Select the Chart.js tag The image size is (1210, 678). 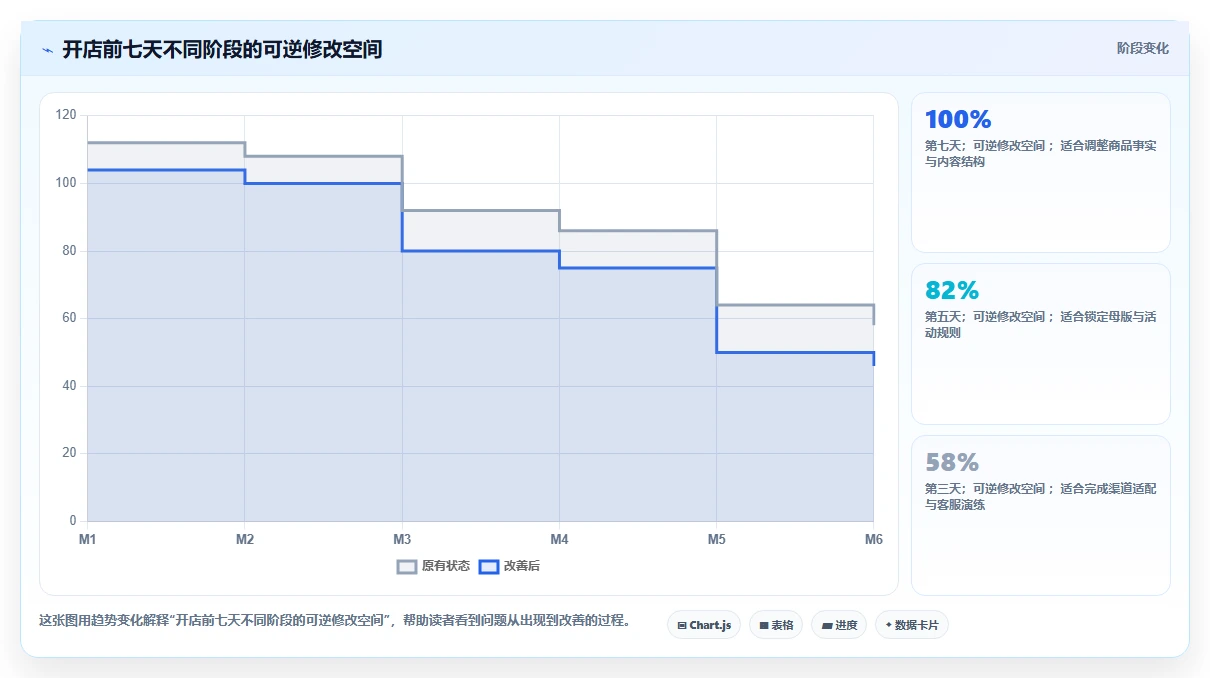[x=704, y=625]
